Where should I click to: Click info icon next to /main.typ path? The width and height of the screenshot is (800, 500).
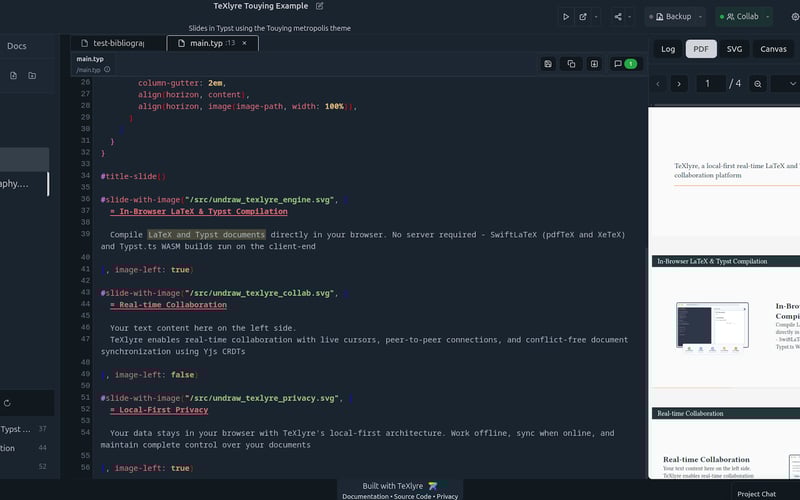point(107,69)
